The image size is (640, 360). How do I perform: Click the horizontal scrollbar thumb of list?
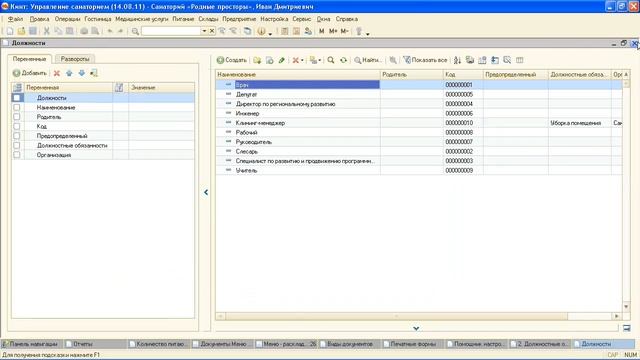[396, 316]
